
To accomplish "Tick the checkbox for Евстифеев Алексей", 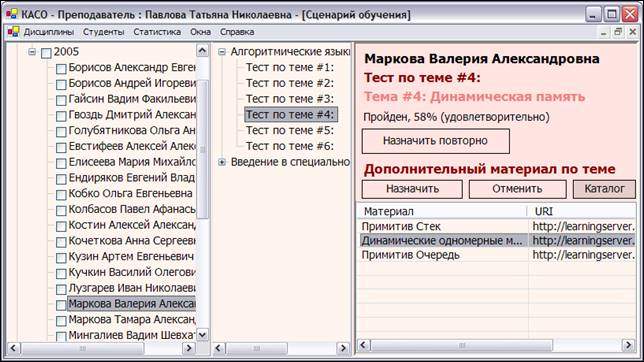I will point(61,148).
